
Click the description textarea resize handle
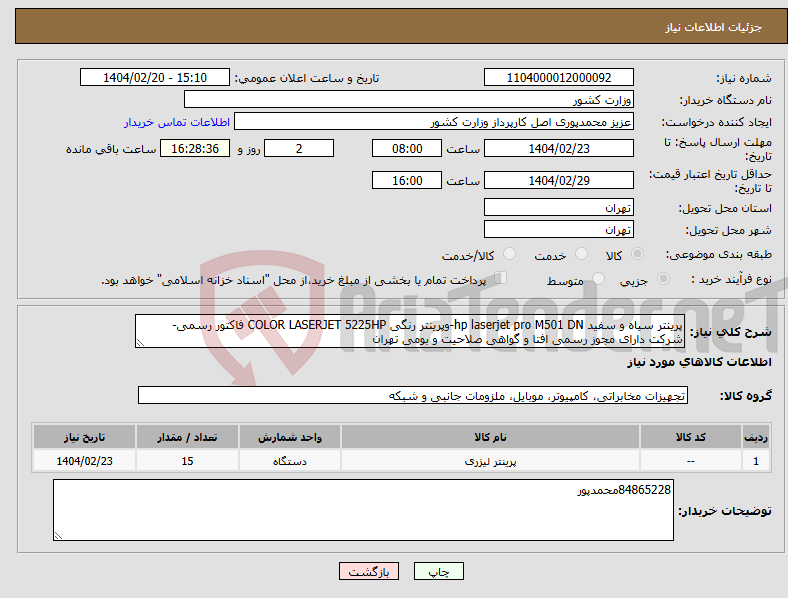click(x=140, y=343)
